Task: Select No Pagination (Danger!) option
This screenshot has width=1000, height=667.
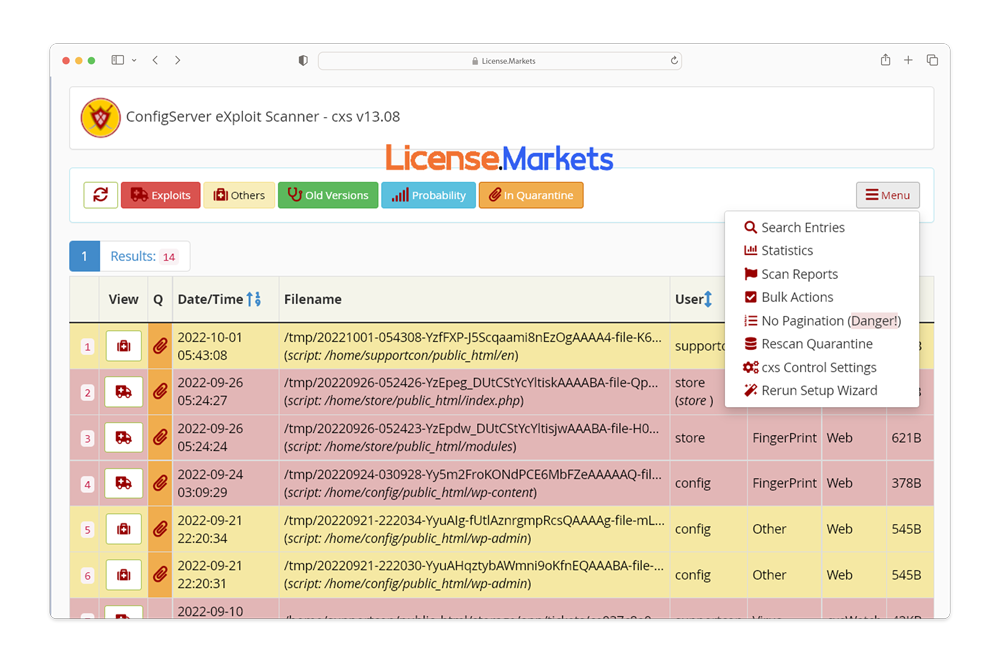Action: (822, 321)
